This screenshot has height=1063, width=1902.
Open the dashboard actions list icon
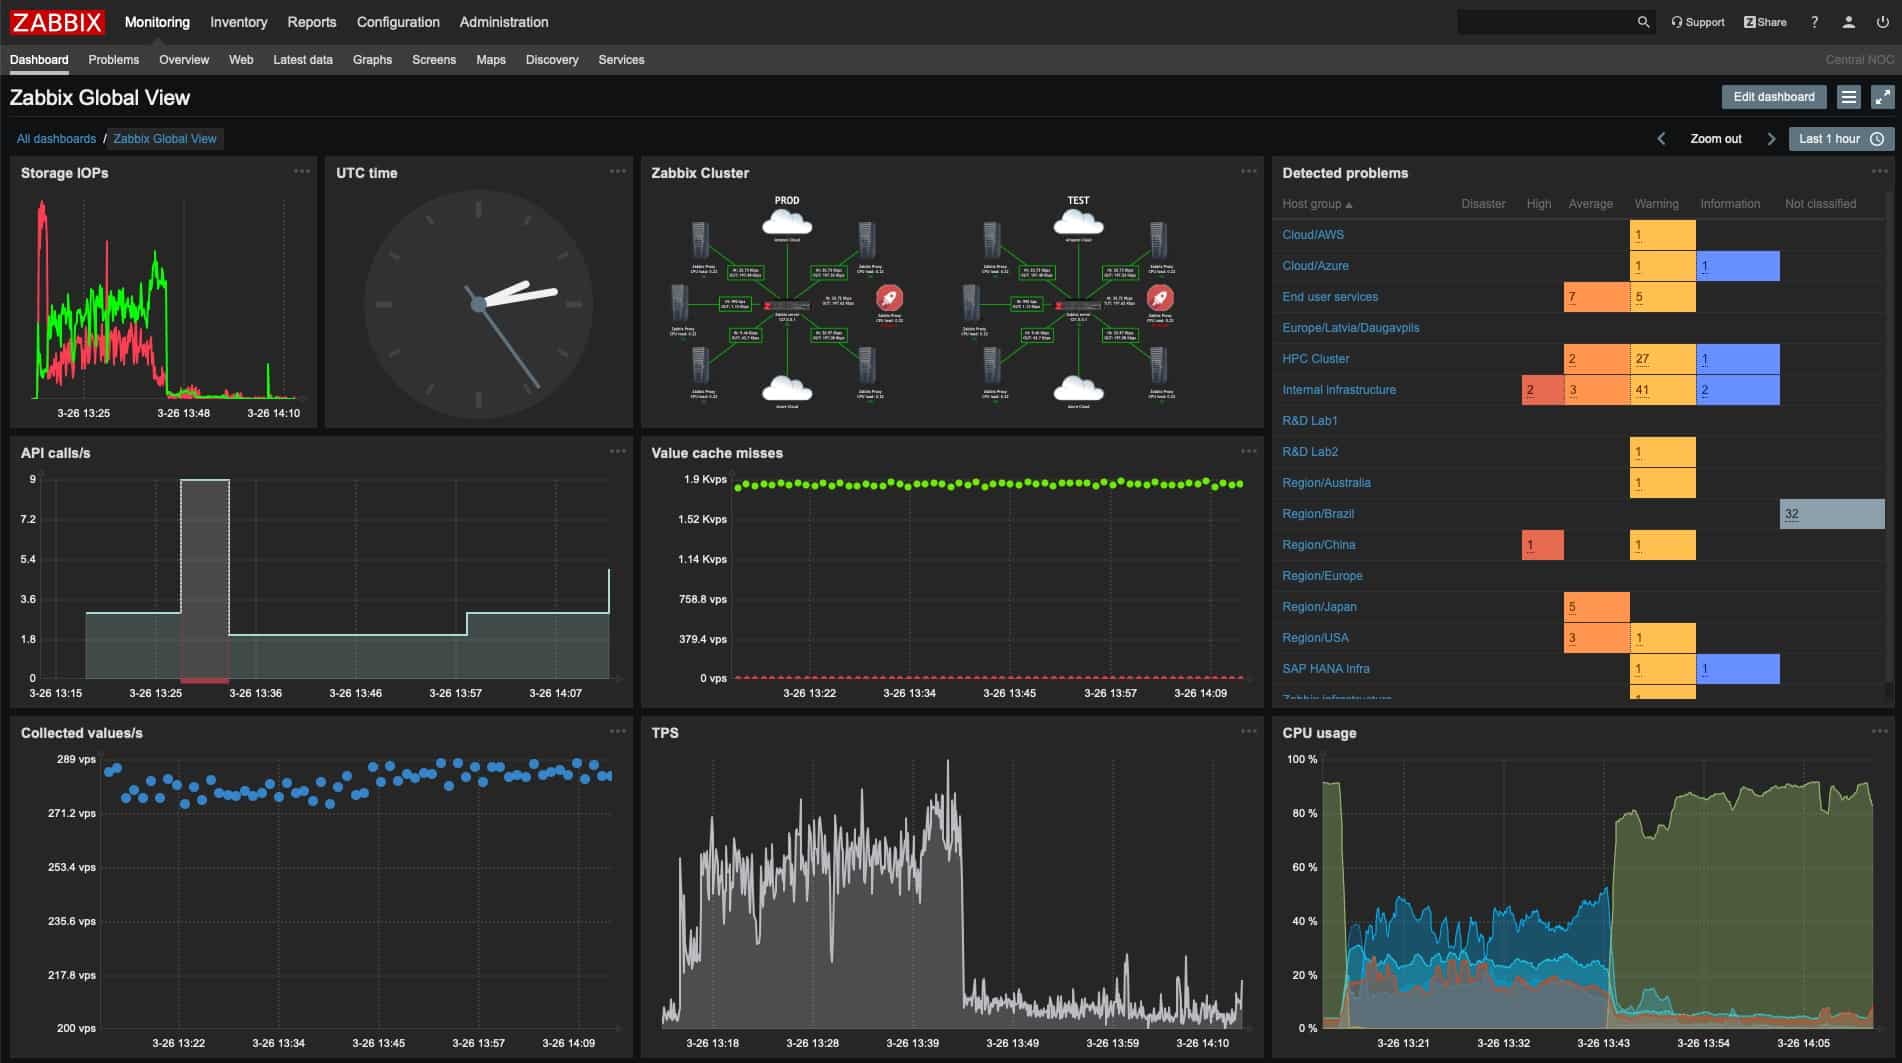coord(1848,97)
